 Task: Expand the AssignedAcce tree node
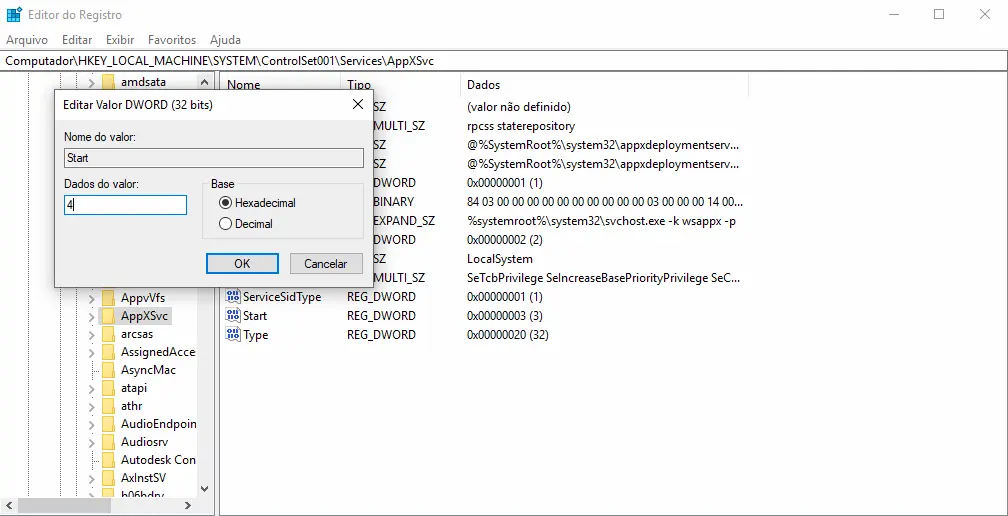(91, 352)
